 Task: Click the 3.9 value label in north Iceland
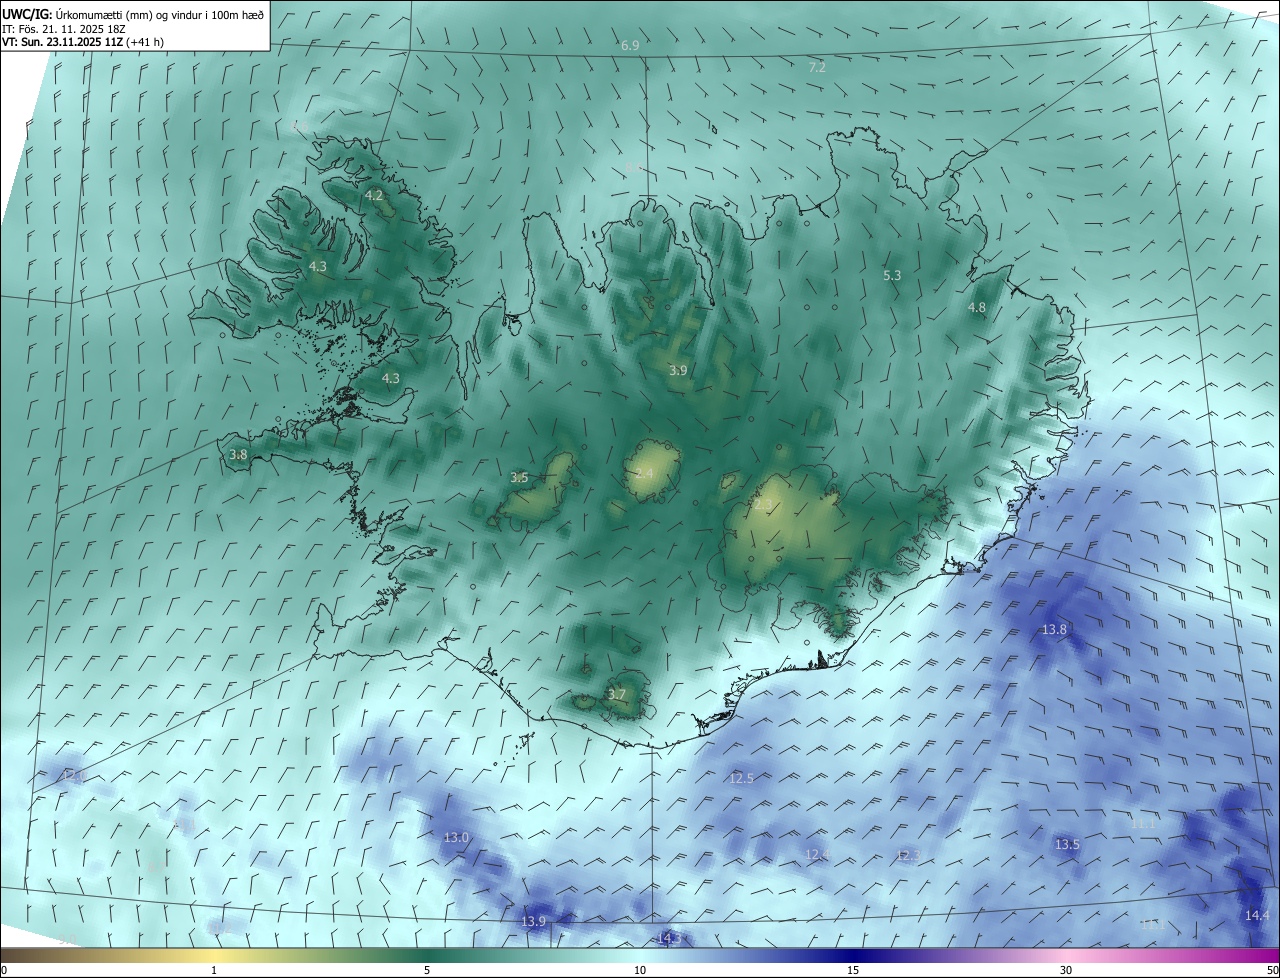(x=678, y=371)
